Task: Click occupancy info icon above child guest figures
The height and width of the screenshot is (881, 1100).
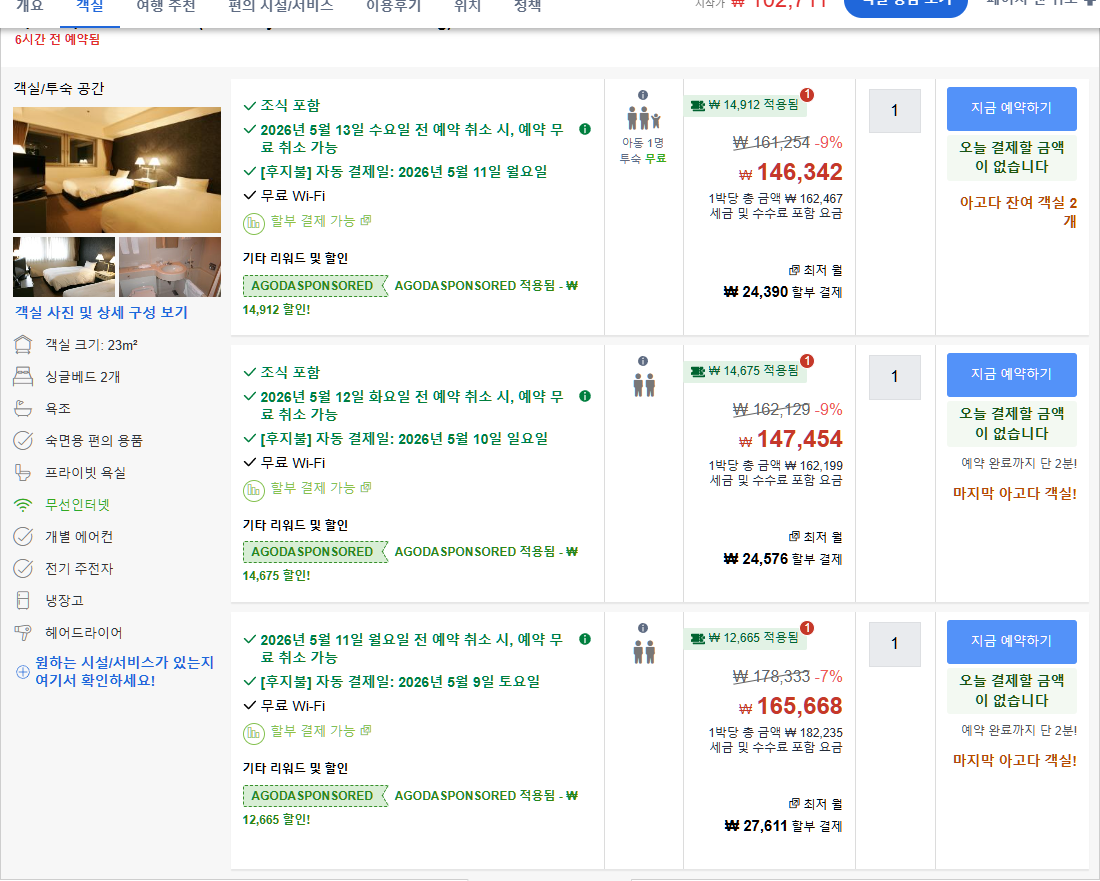Action: click(x=643, y=95)
